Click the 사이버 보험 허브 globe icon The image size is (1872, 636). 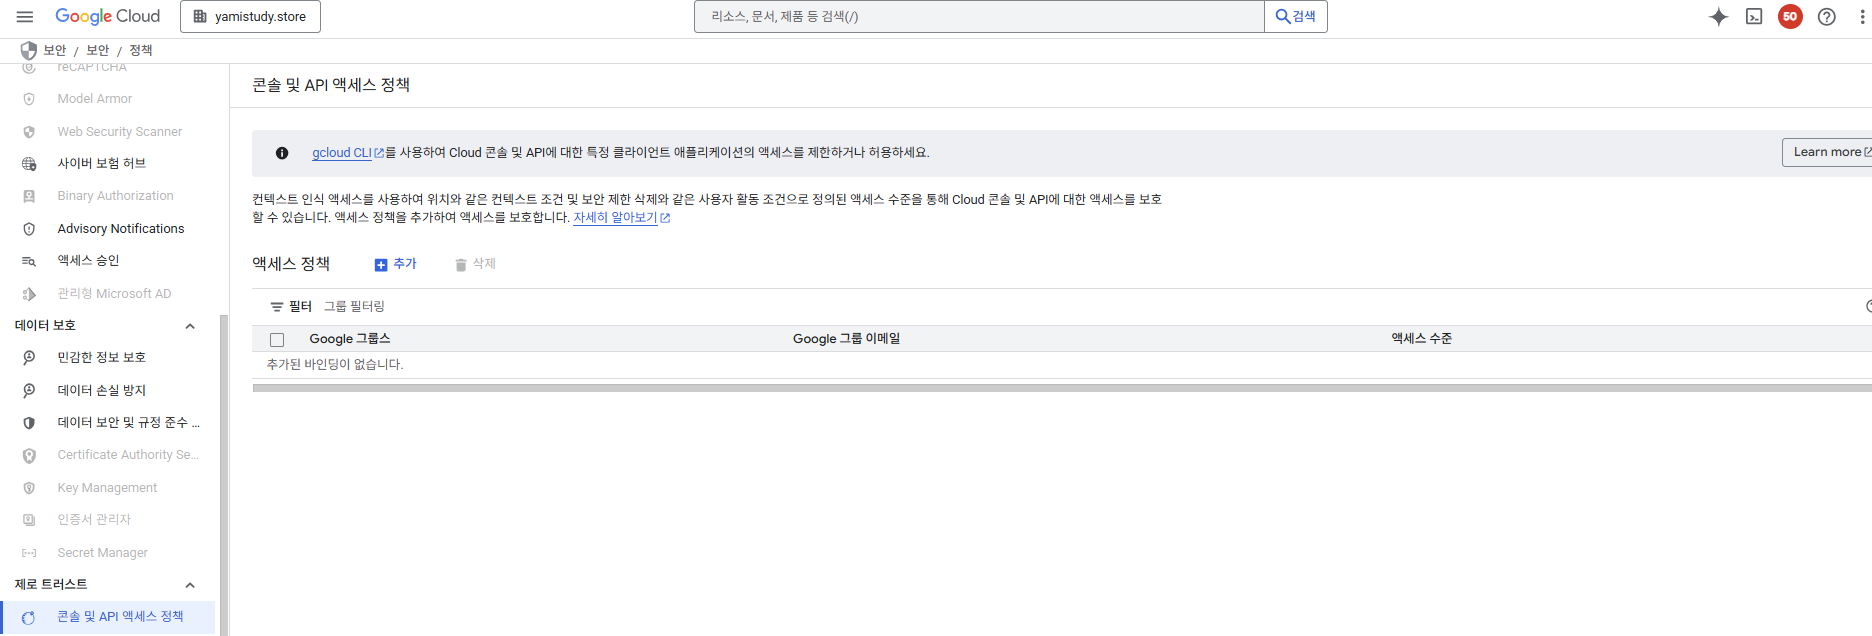click(x=29, y=164)
